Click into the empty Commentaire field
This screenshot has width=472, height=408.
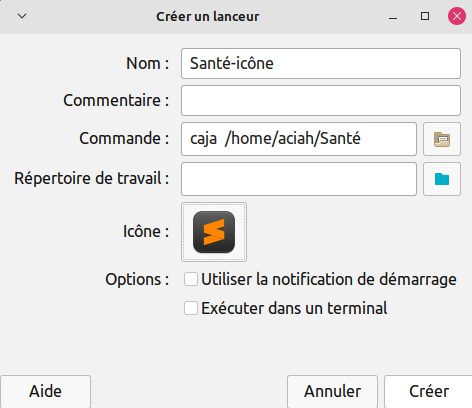(321, 101)
